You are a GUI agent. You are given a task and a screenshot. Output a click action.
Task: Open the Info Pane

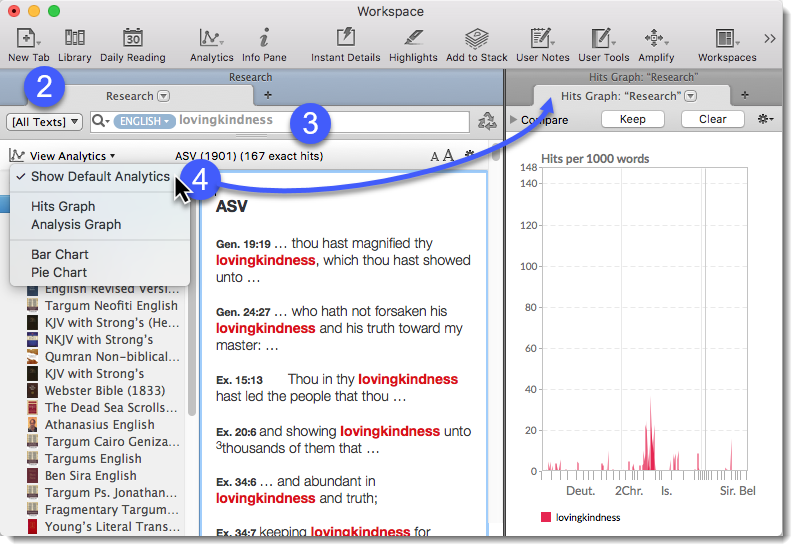[x=264, y=38]
